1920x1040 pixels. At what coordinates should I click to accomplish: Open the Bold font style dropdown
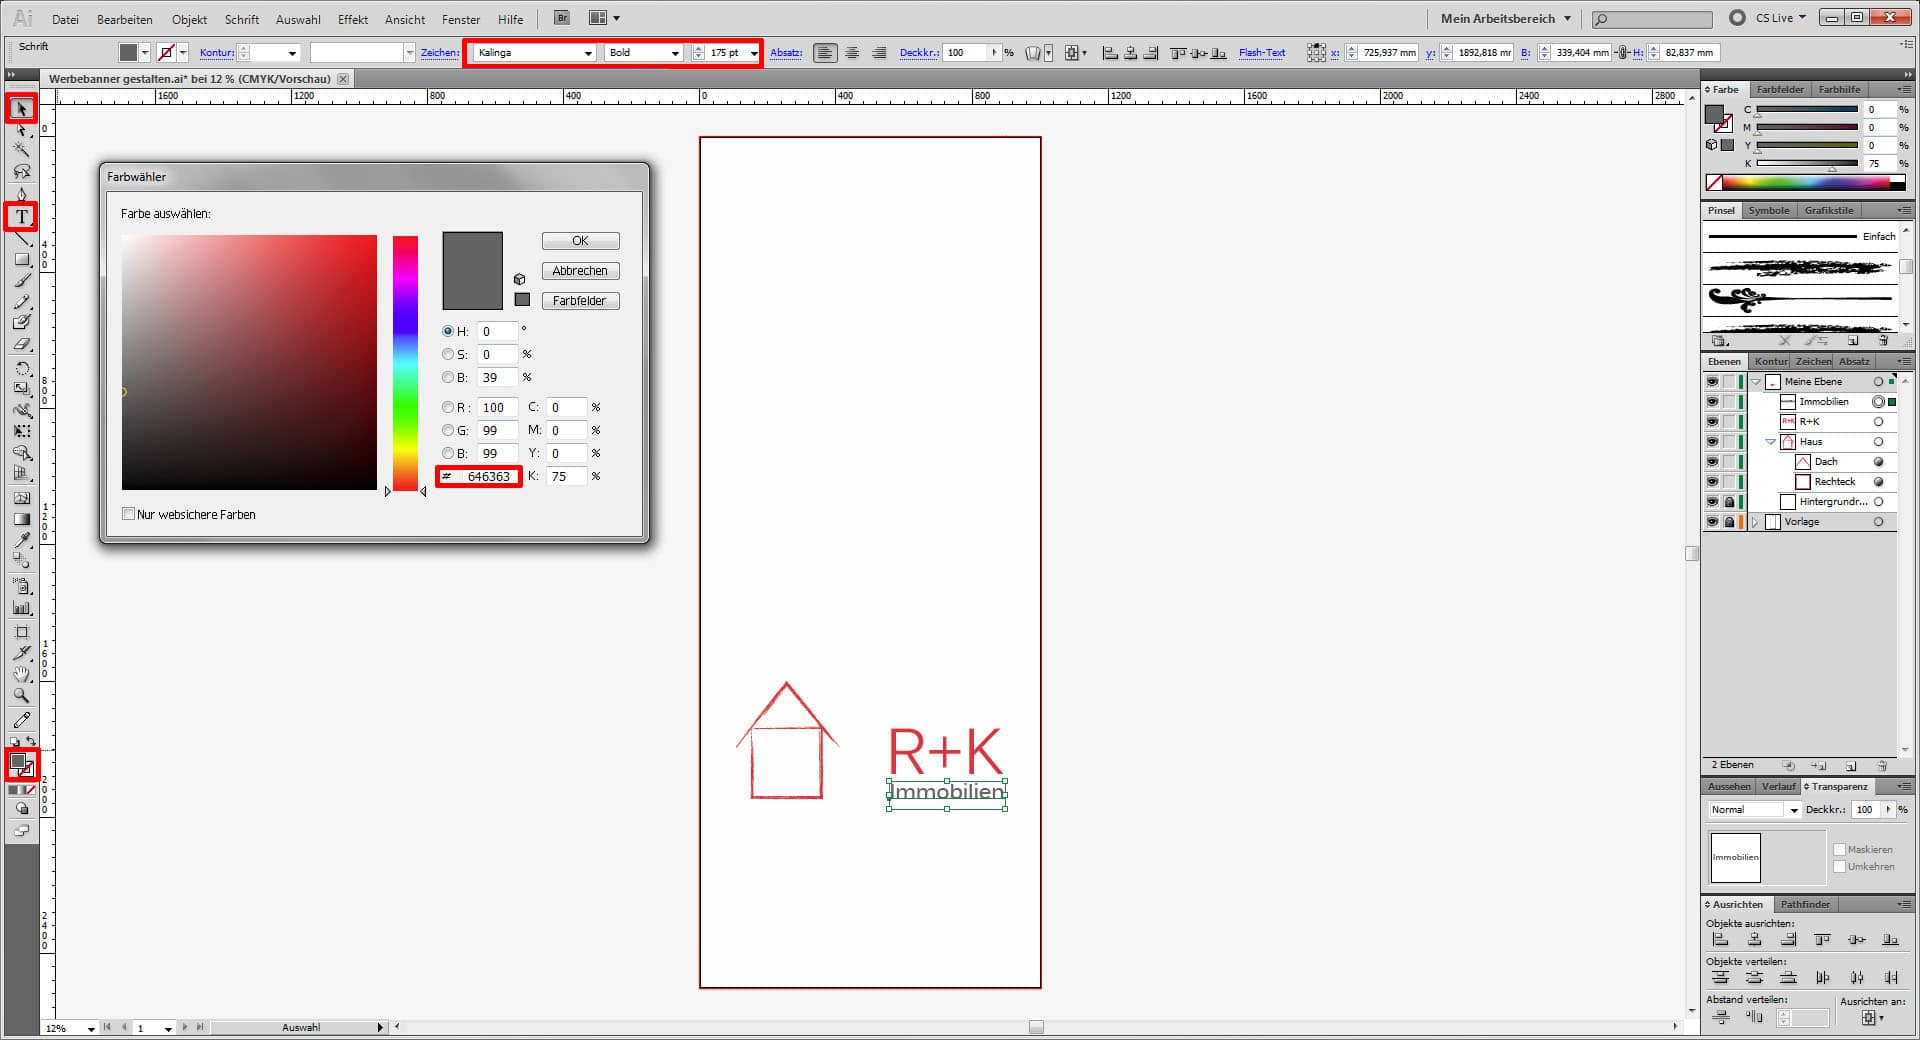(x=675, y=53)
